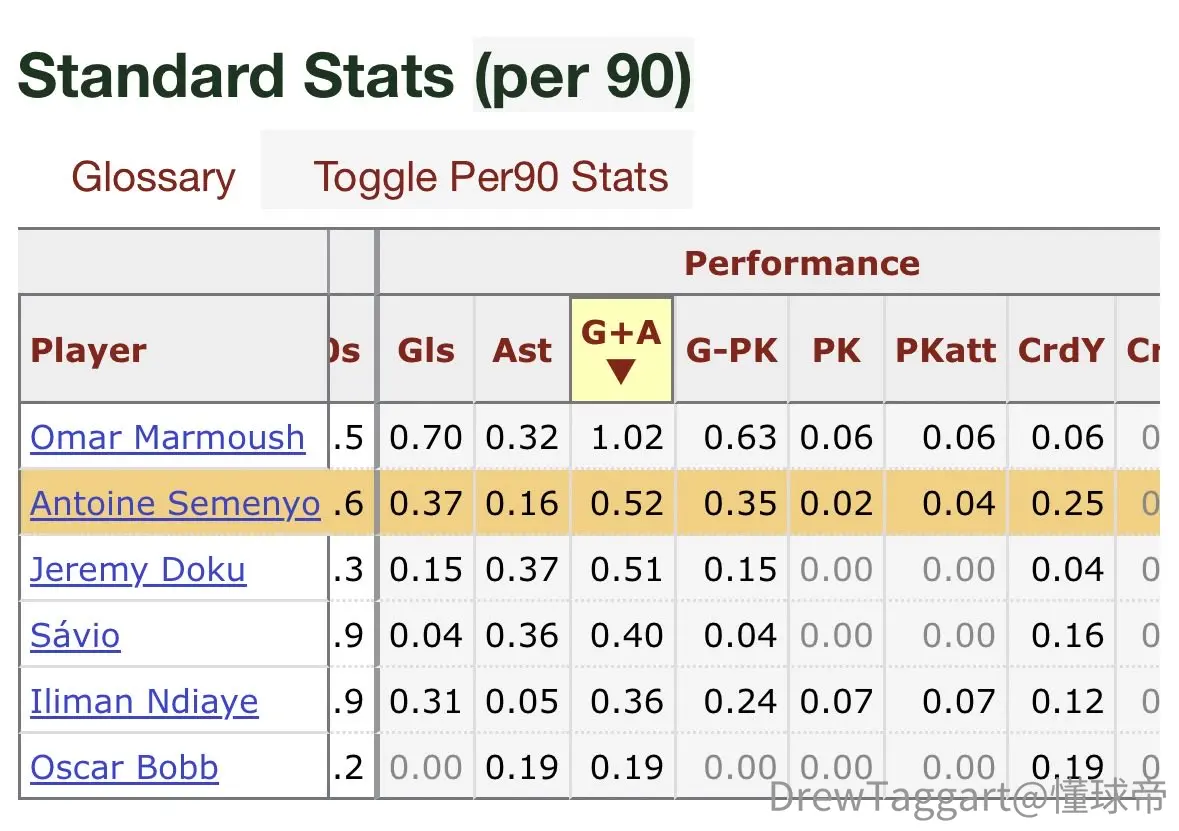This screenshot has height=831, width=1179.
Task: Sort table by G-PK column
Action: (732, 350)
